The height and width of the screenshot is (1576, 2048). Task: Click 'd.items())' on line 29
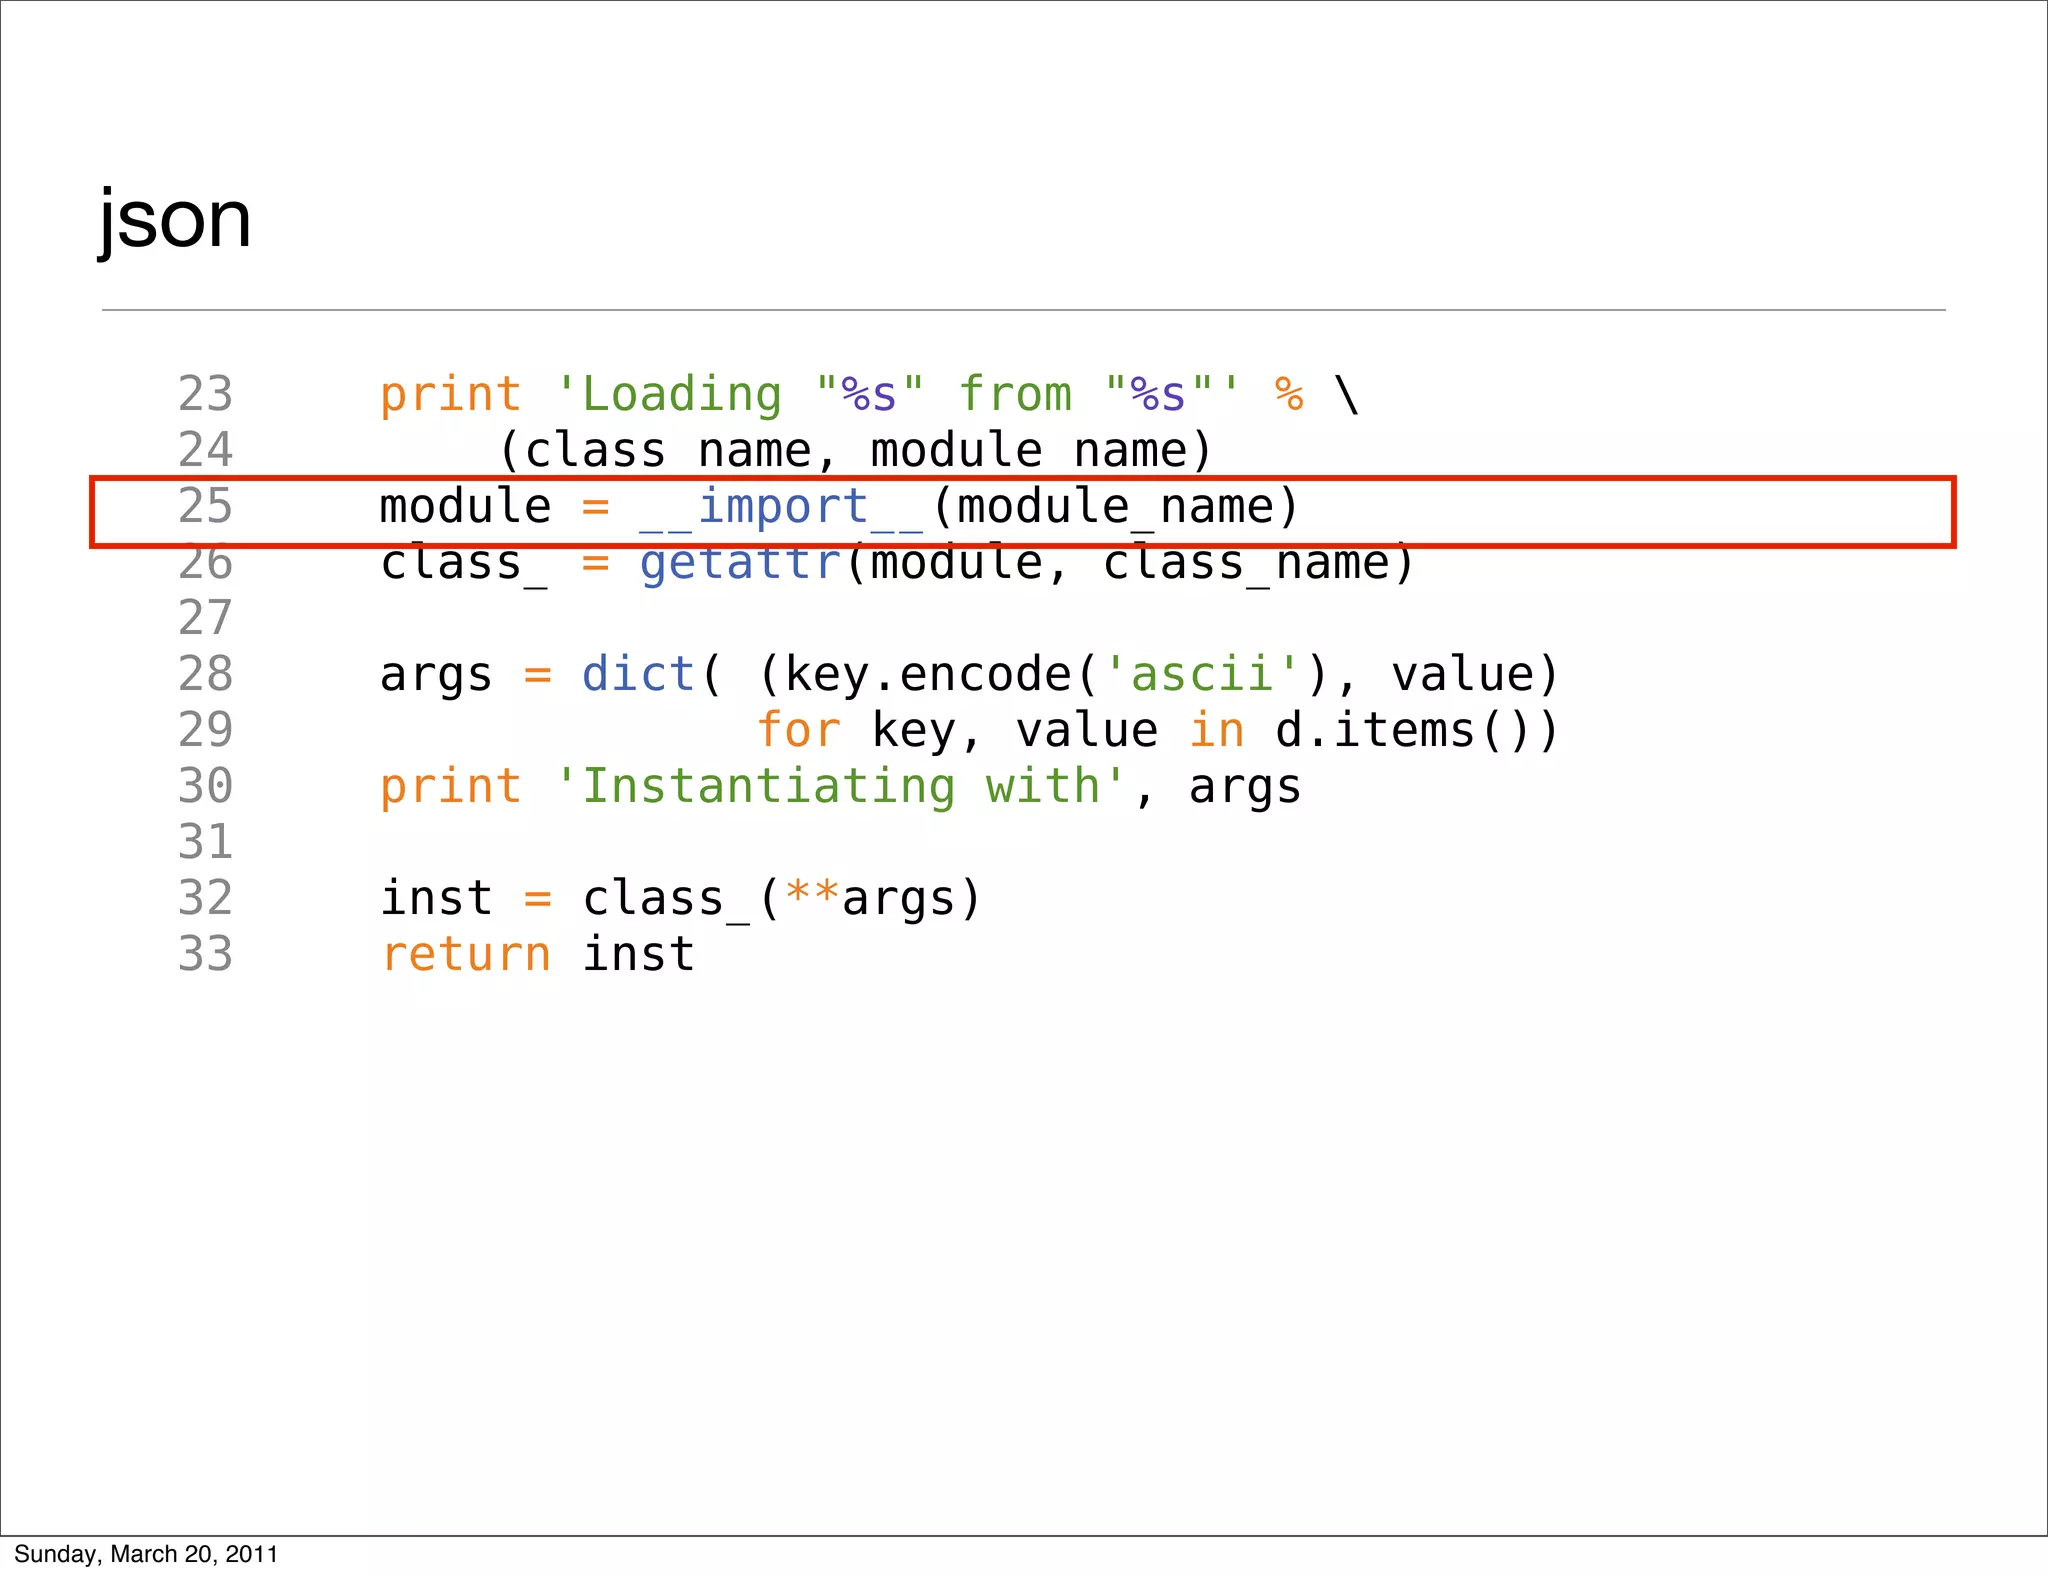pyautogui.click(x=1417, y=730)
